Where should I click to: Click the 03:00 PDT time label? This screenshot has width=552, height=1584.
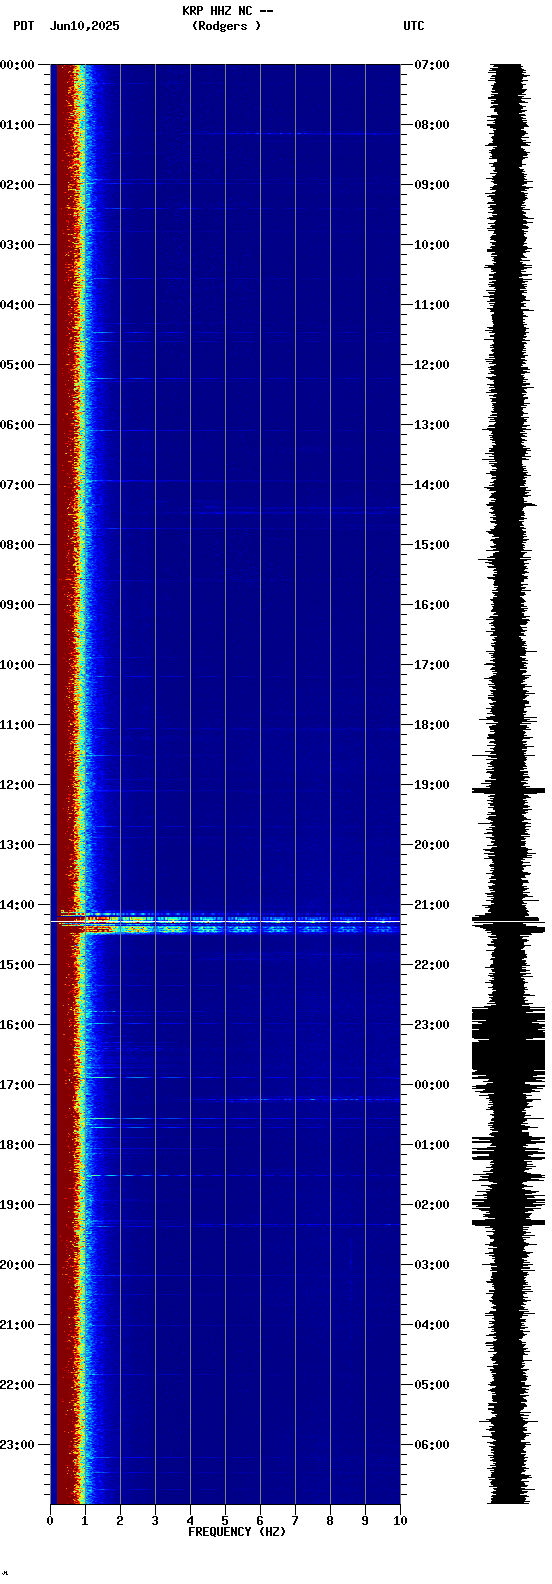pos(17,245)
